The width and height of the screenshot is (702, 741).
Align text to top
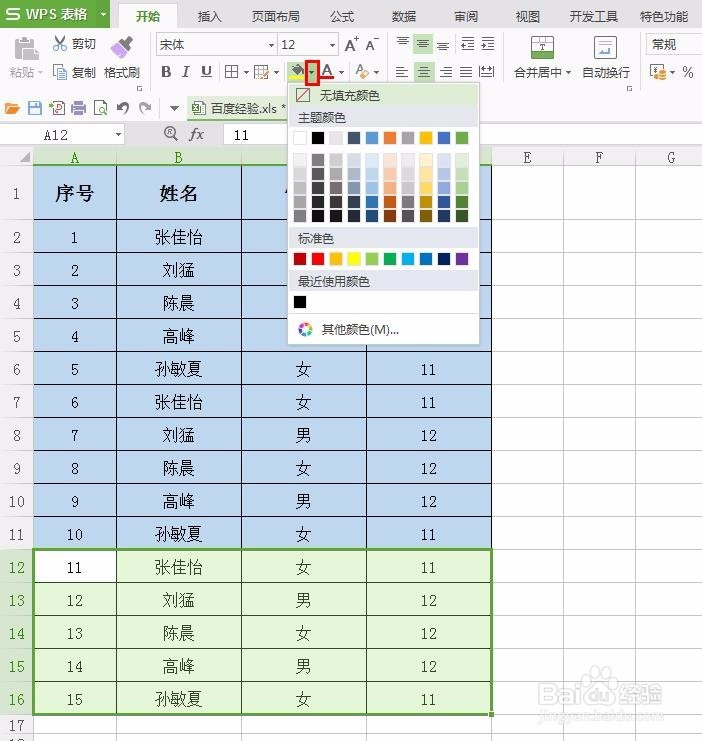click(403, 44)
